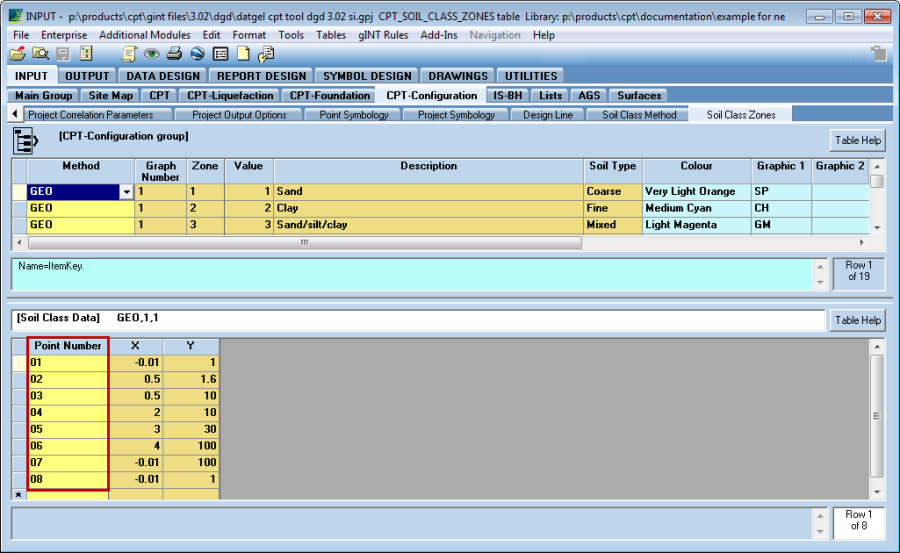Image resolution: width=900 pixels, height=553 pixels.
Task: Open the Method dropdown for the first GEO row
Action: [x=125, y=191]
